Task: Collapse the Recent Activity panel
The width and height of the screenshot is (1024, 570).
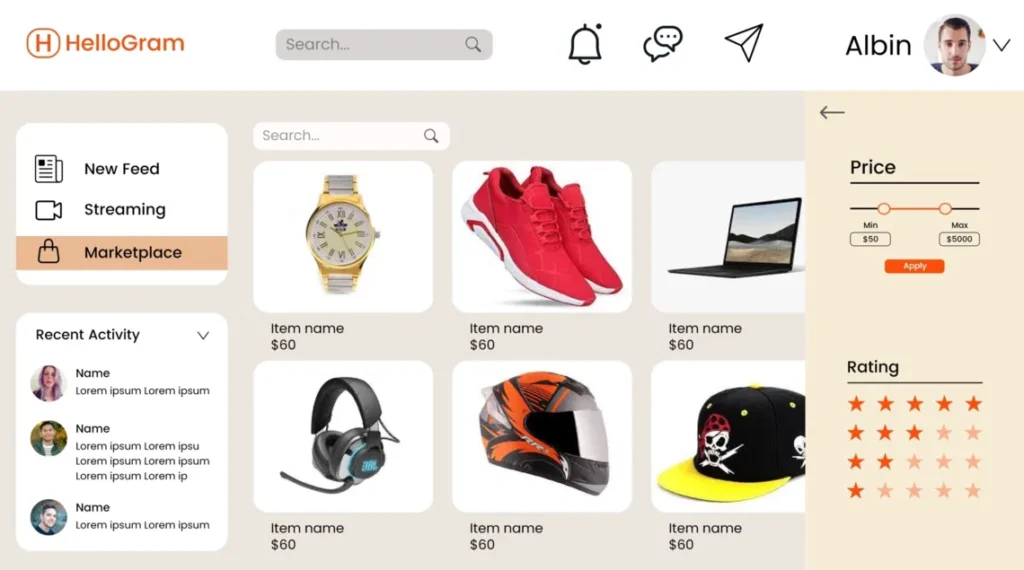Action: (203, 336)
